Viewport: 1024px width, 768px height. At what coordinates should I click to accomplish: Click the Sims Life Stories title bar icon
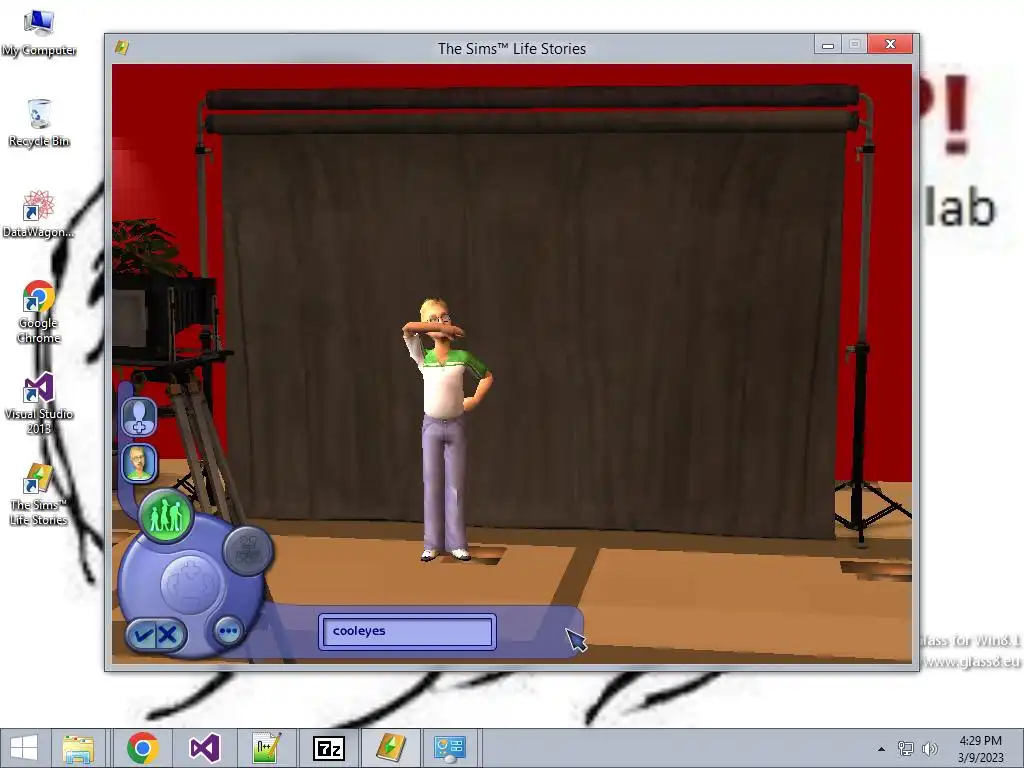(121, 48)
